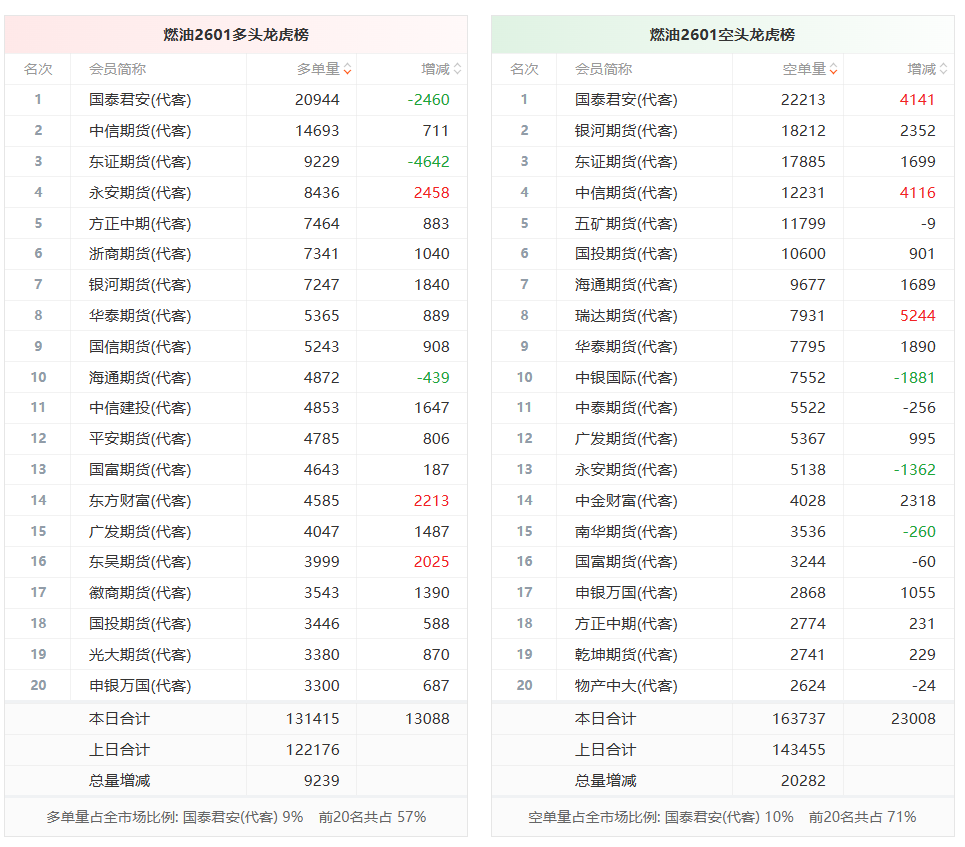Select the 空头 total change 20282
Viewport: 965px width, 847px height.
tap(803, 781)
